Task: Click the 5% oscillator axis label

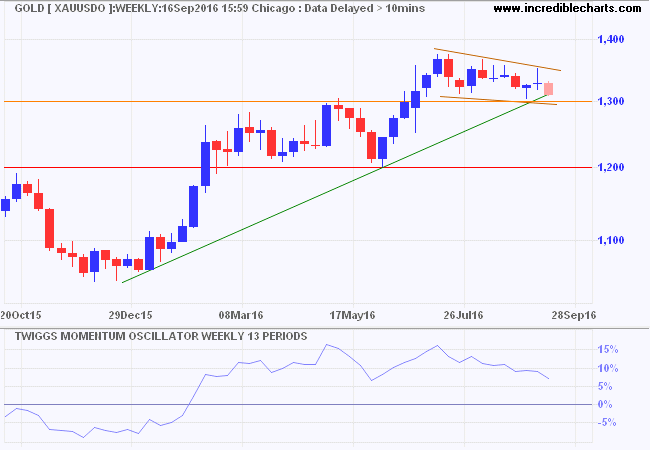Action: coord(605,386)
